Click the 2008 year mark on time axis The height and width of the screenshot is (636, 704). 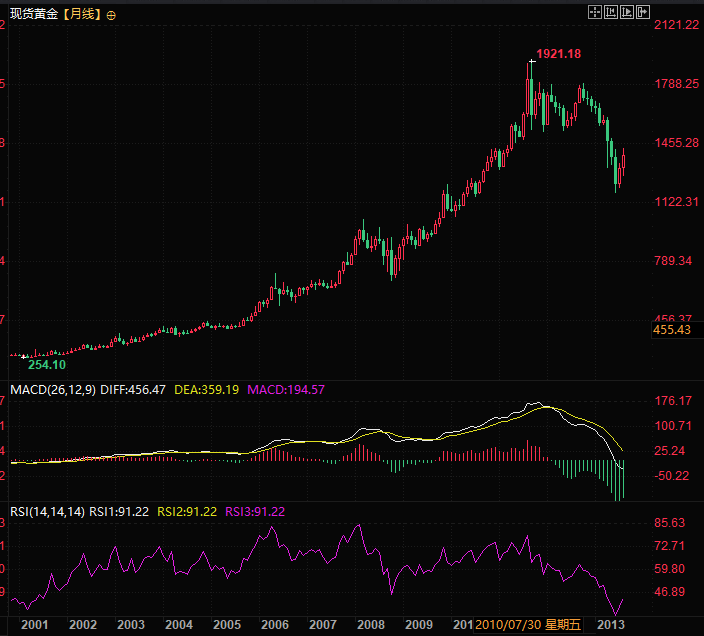point(371,624)
